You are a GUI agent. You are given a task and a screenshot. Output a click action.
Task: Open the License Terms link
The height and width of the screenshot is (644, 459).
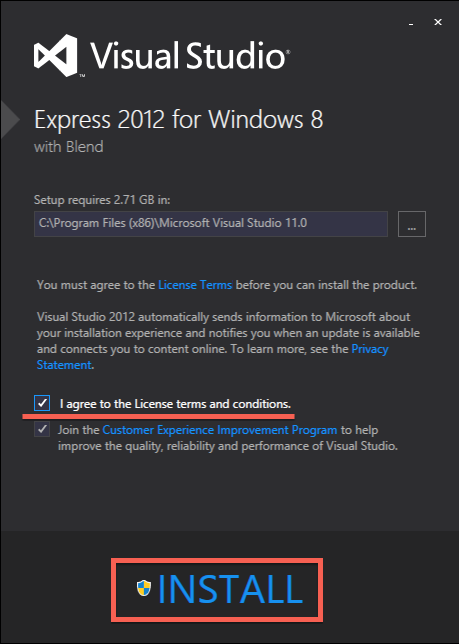[x=195, y=285]
